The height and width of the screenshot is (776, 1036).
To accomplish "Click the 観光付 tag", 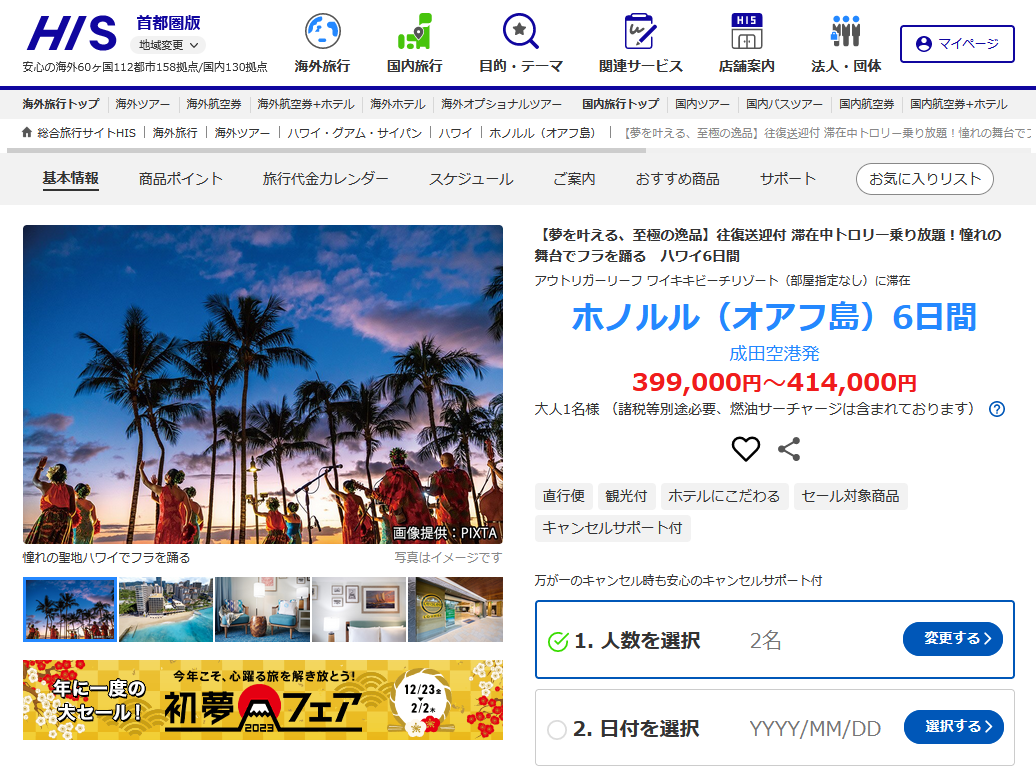I will pos(626,496).
